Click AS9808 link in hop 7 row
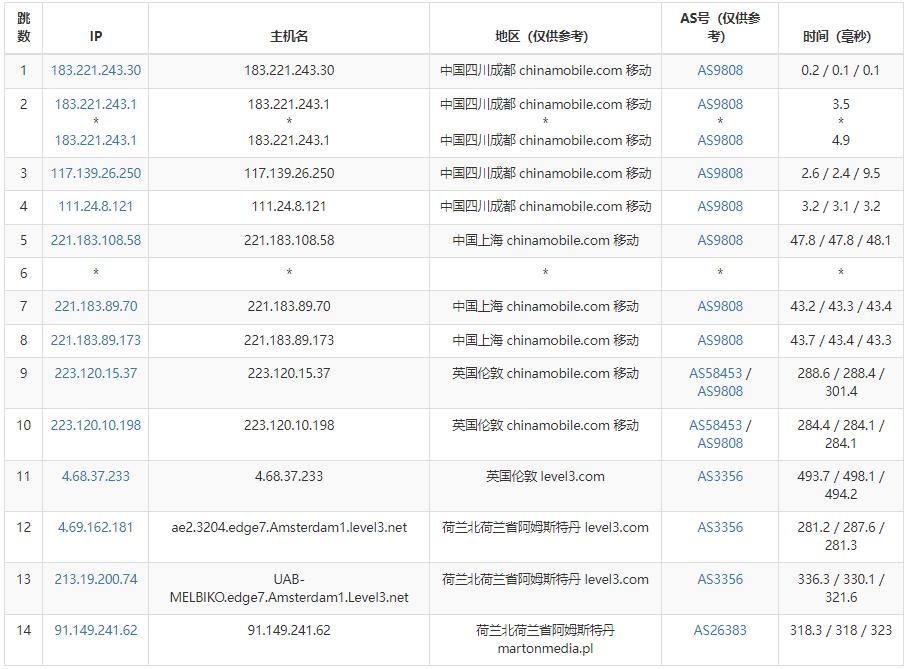 tap(720, 306)
